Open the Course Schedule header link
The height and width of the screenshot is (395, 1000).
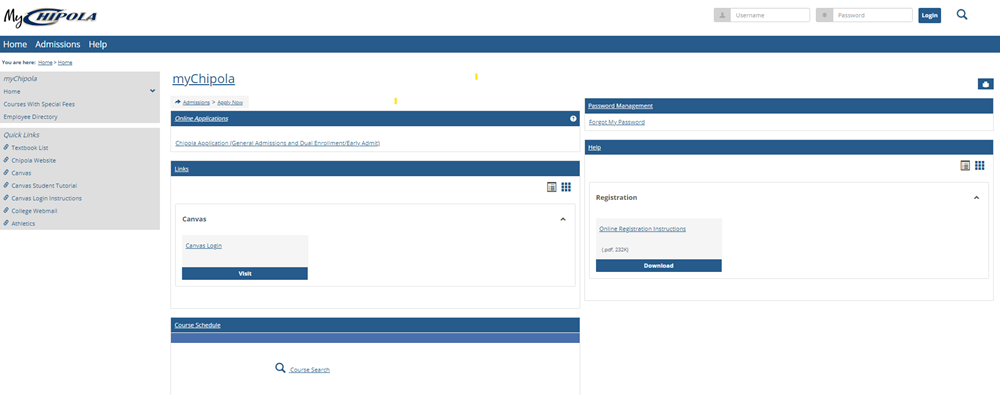point(198,325)
